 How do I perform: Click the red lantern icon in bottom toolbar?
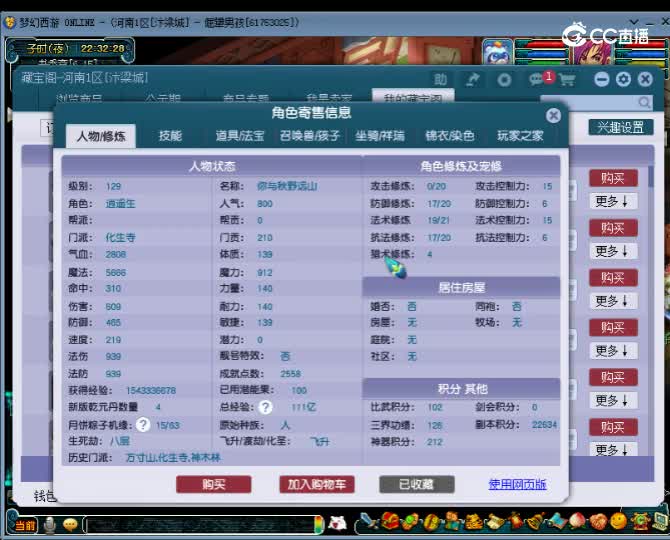515,521
